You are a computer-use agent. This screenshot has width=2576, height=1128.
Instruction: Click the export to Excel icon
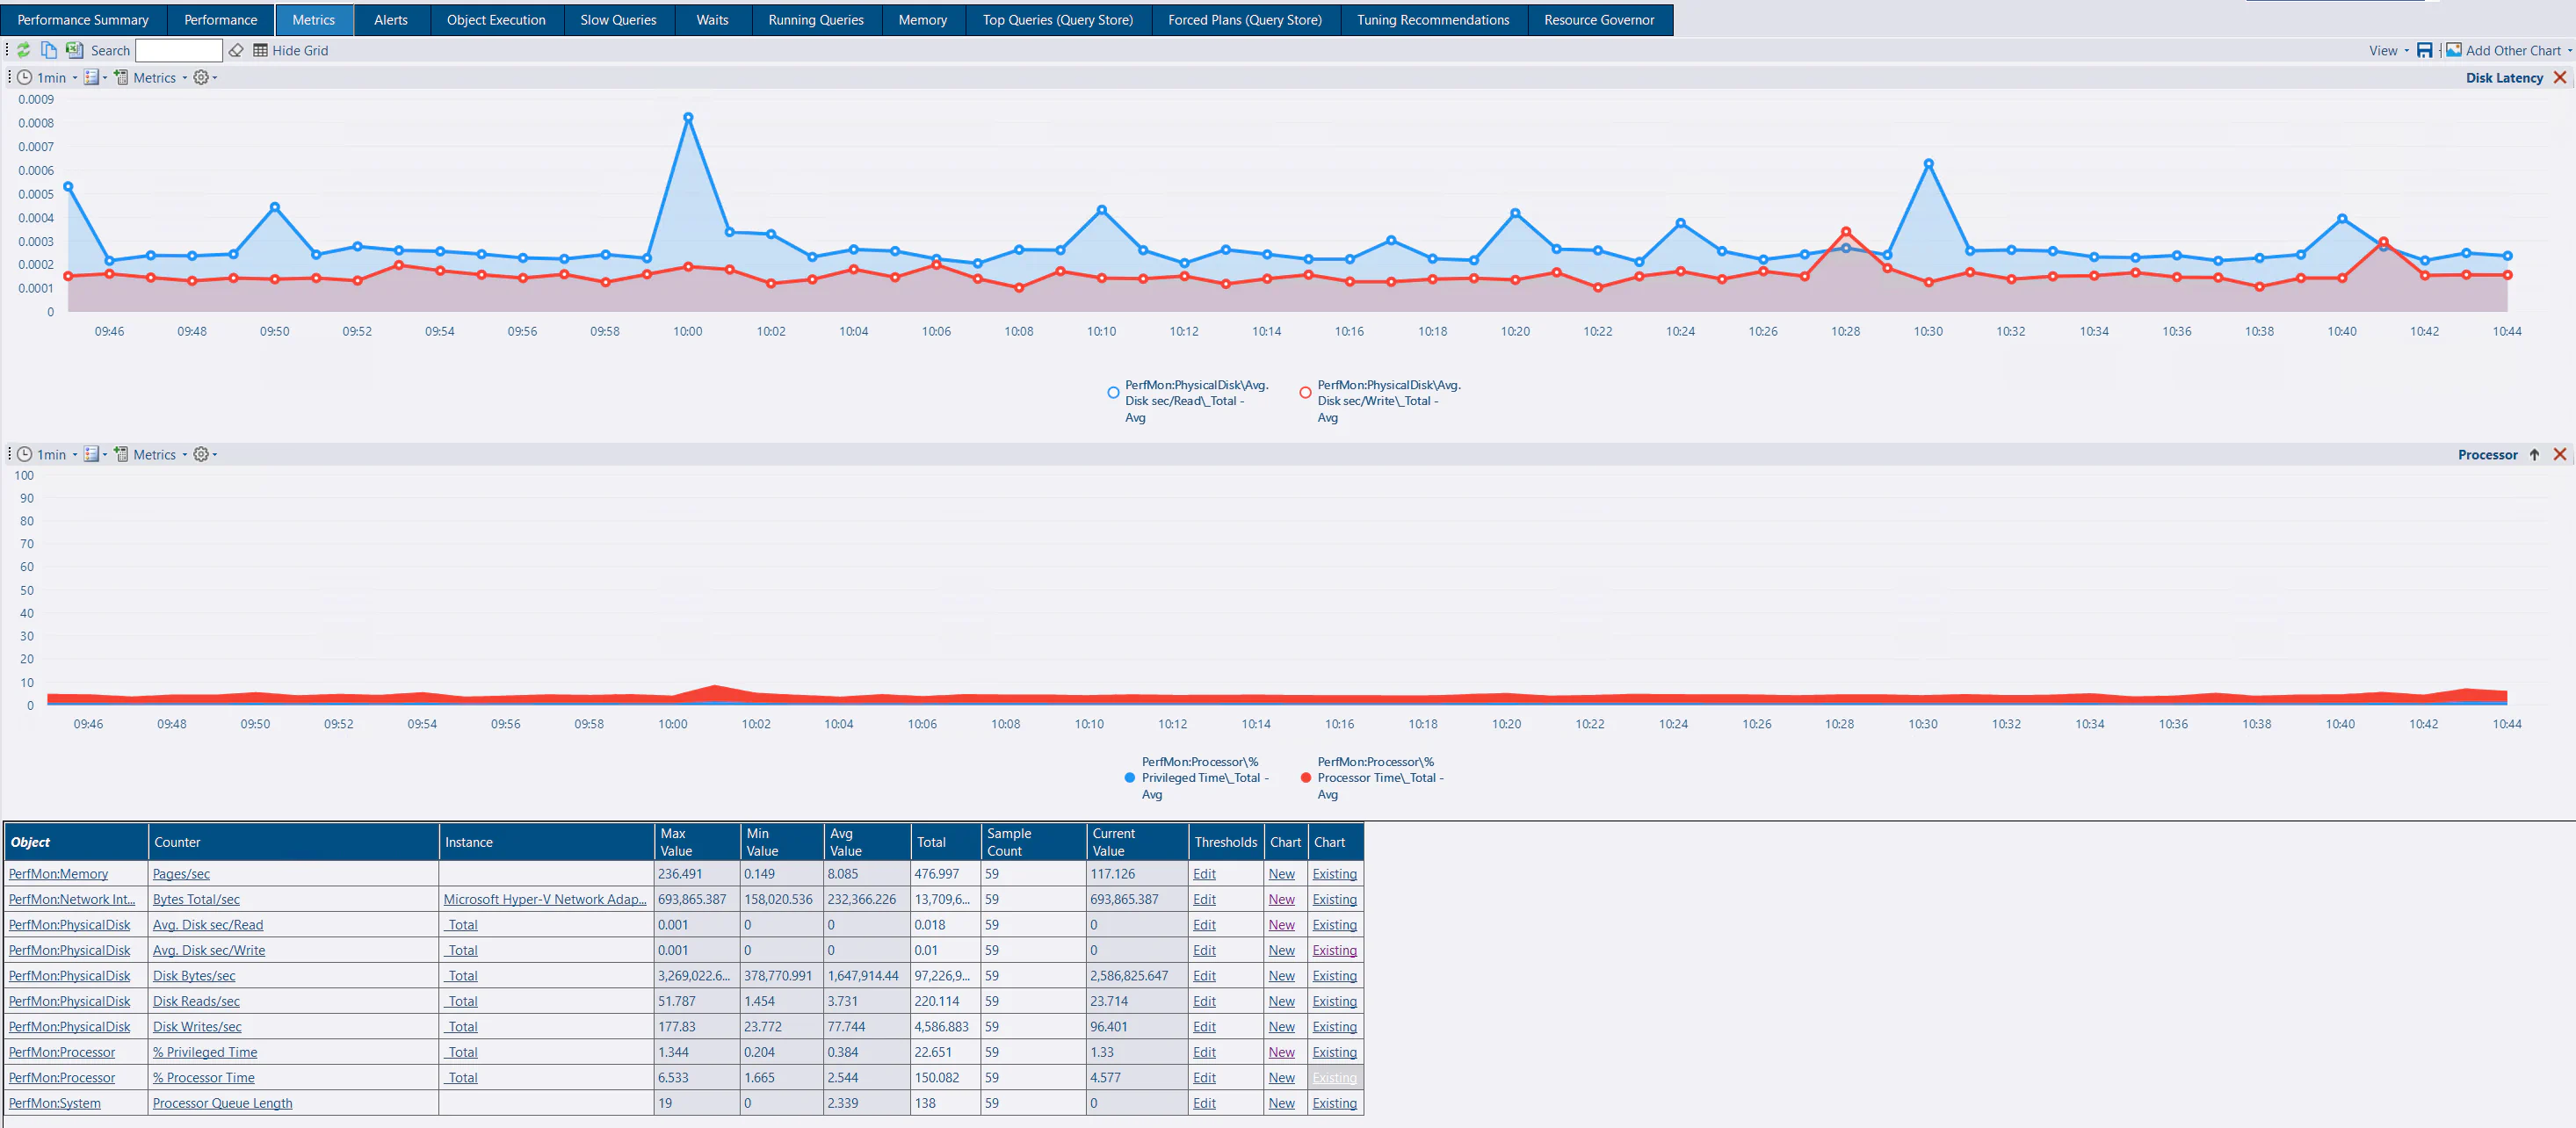(74, 50)
